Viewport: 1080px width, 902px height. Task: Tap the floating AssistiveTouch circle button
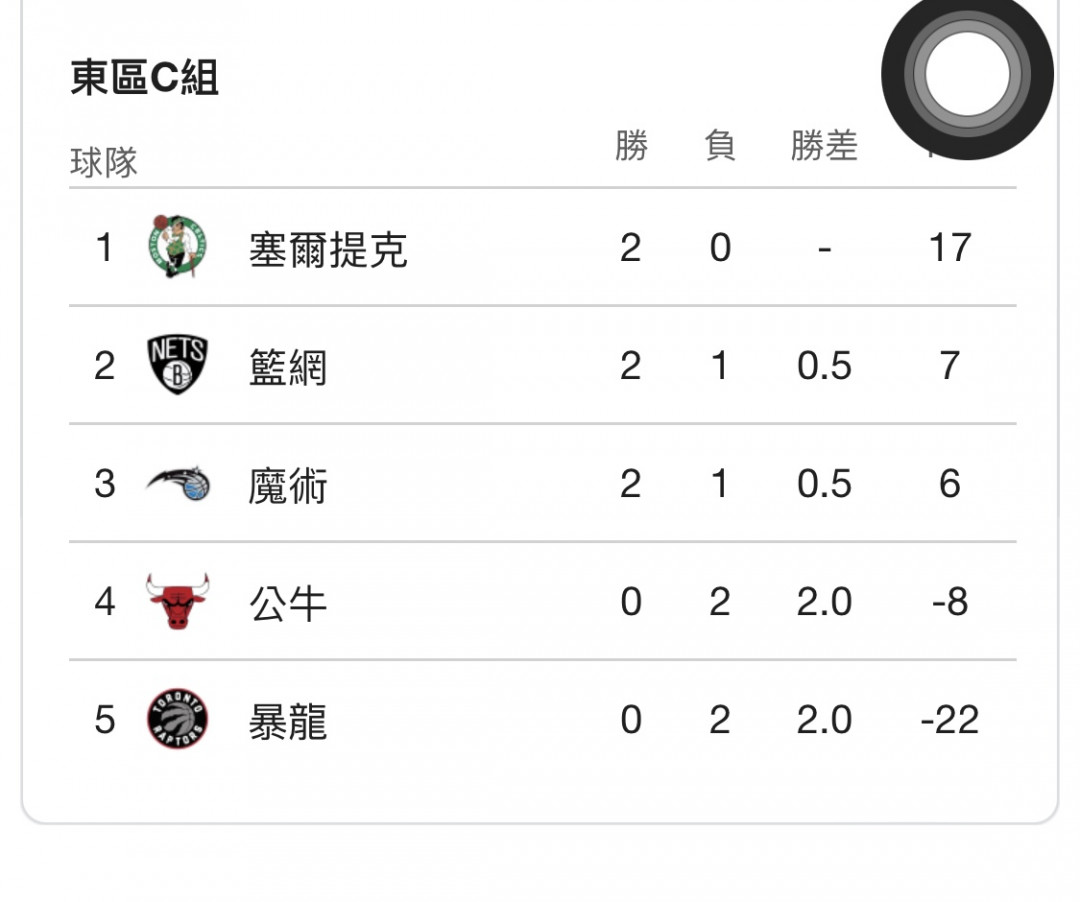967,74
